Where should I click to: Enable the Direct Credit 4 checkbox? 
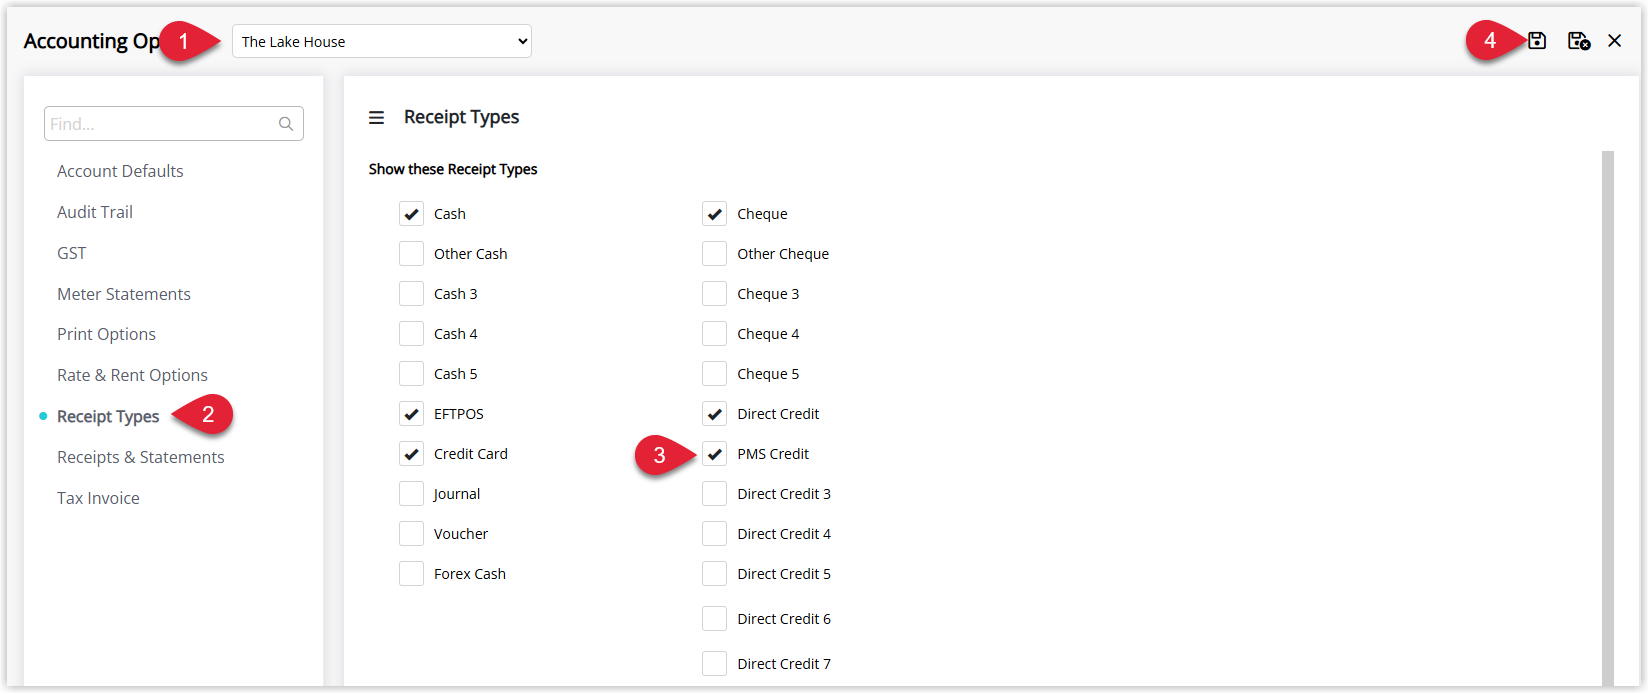pyautogui.click(x=714, y=534)
